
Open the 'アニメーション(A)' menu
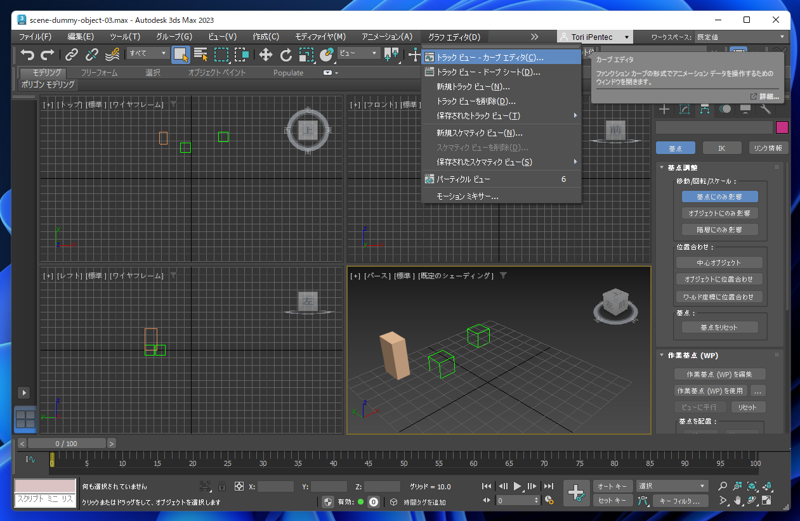click(x=387, y=37)
